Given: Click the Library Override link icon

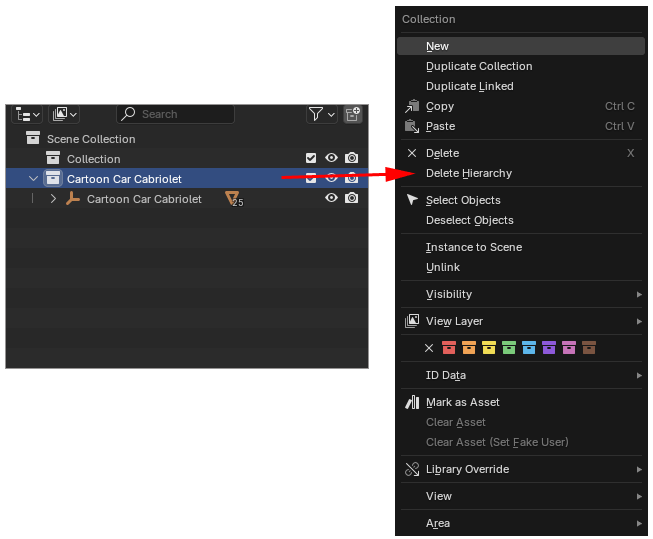Looking at the screenshot, I should pyautogui.click(x=412, y=469).
